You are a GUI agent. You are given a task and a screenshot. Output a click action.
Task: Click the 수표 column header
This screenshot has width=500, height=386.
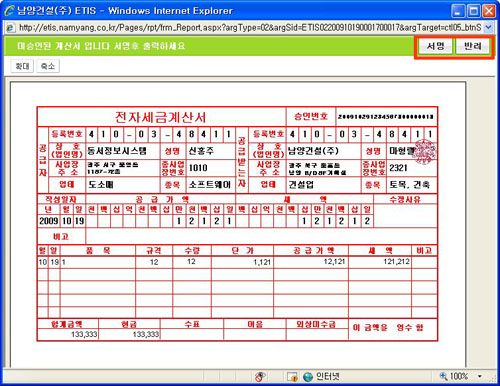click(x=192, y=324)
